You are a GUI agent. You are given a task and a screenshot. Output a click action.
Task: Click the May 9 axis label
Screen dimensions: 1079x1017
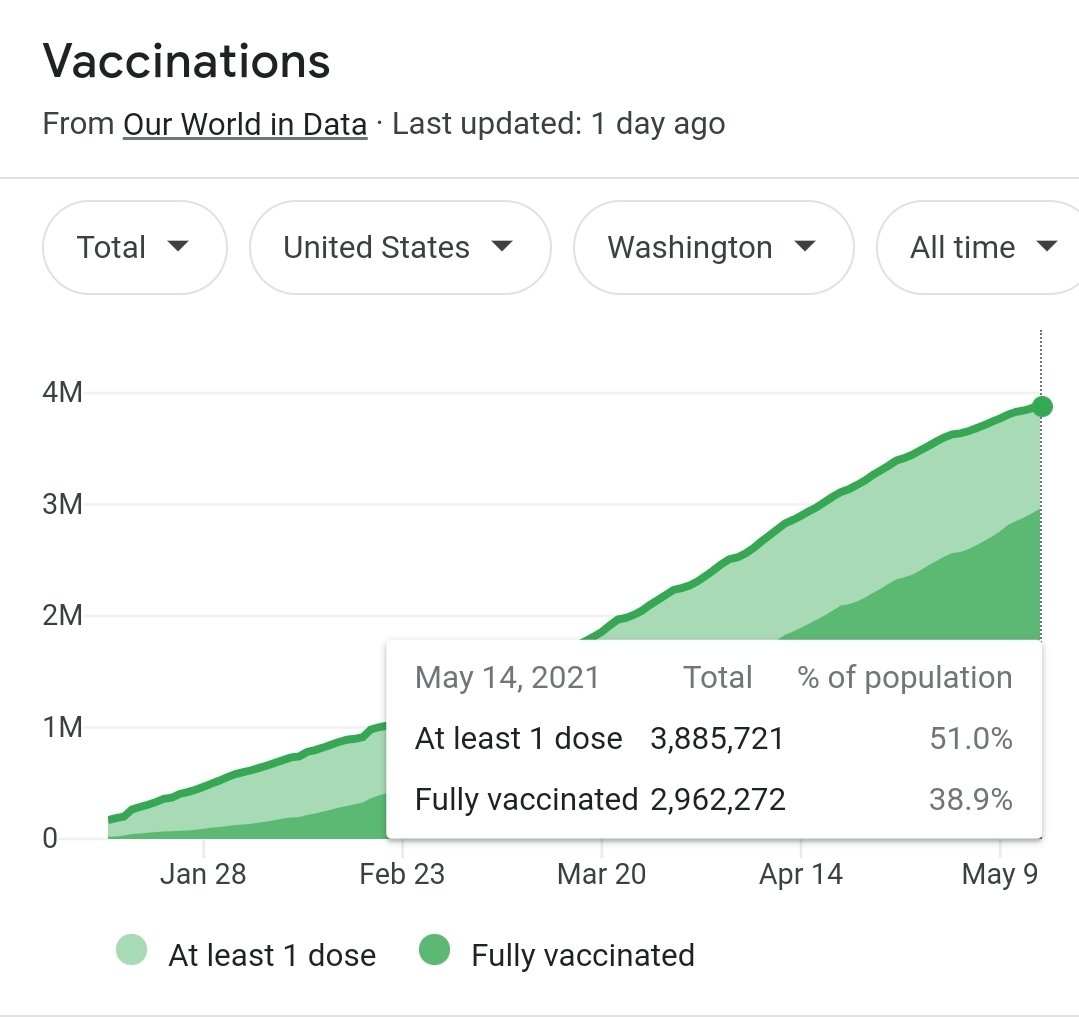click(x=1000, y=874)
